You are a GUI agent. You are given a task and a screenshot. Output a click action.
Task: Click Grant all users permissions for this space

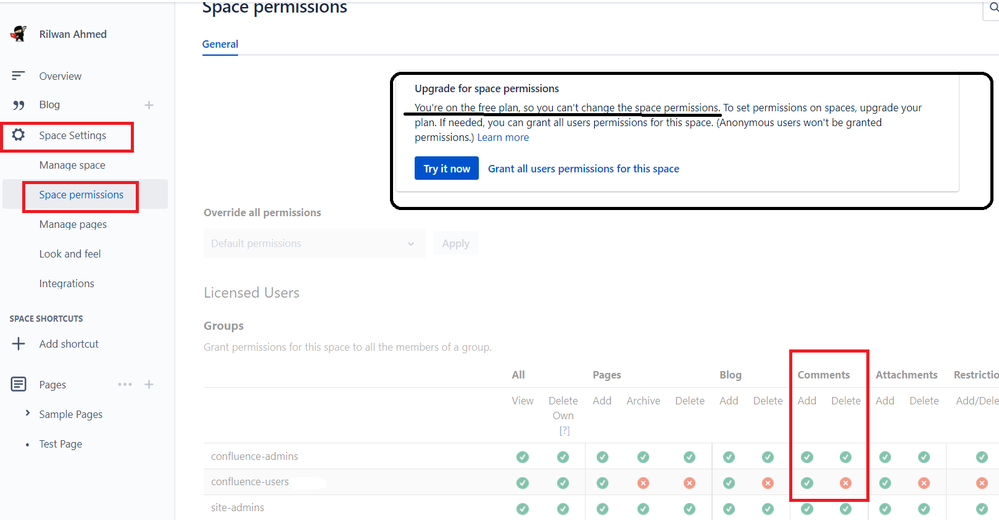(584, 169)
